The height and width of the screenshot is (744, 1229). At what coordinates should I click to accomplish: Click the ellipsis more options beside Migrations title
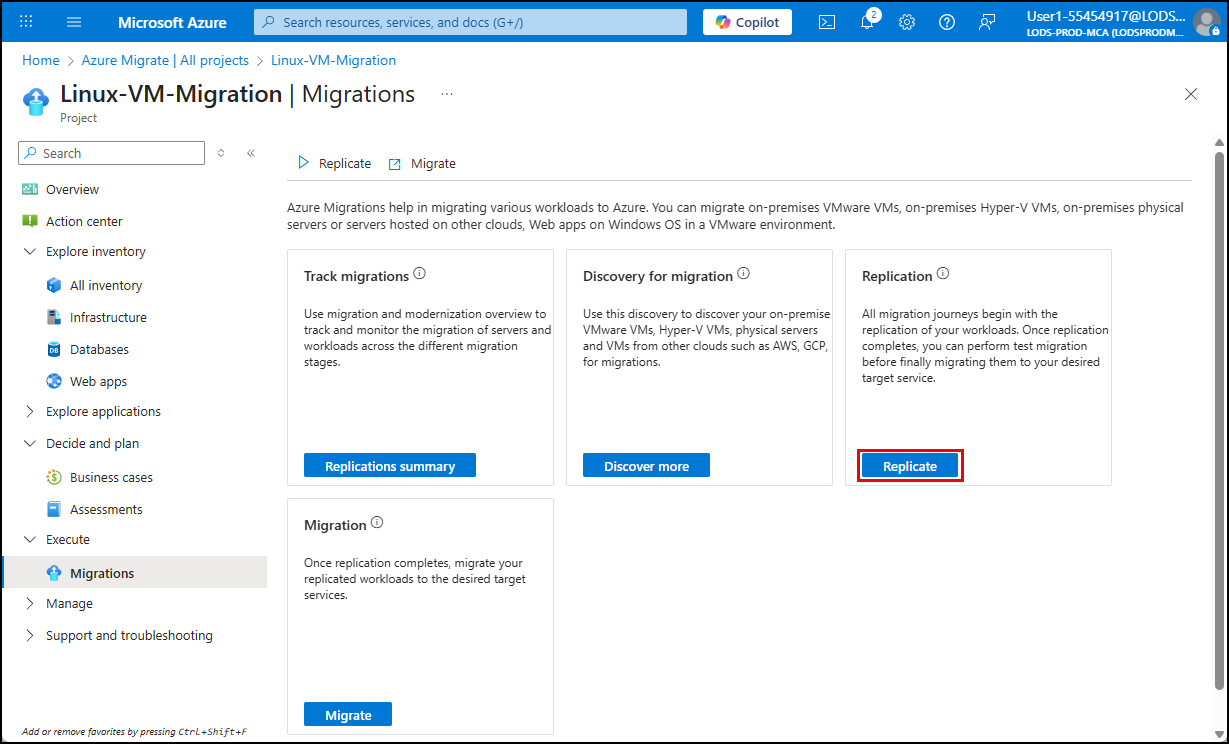[x=447, y=94]
